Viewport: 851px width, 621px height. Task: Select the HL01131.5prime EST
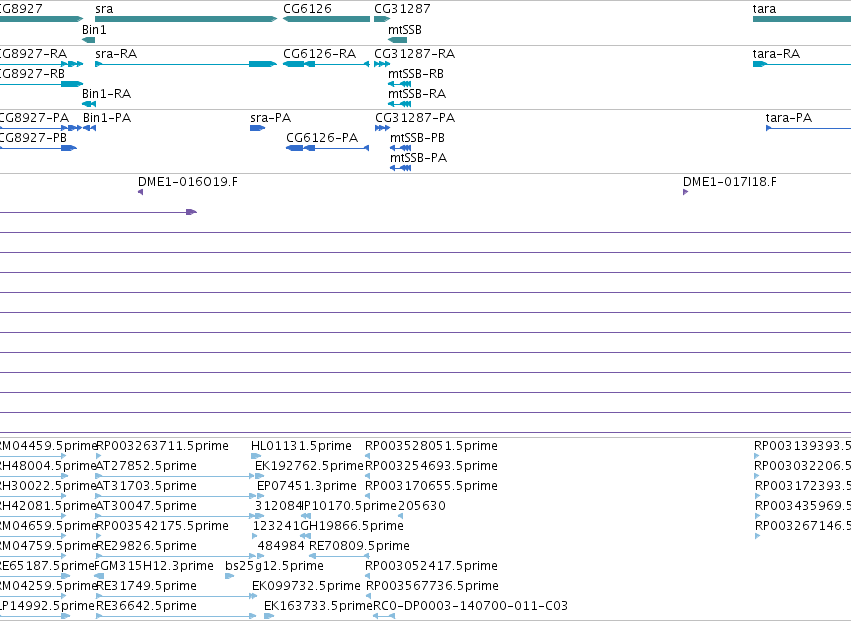[x=256, y=456]
